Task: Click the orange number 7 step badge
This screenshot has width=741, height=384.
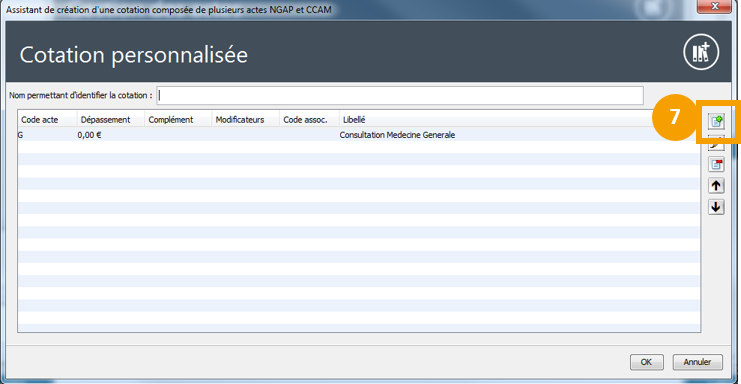Action: click(675, 117)
